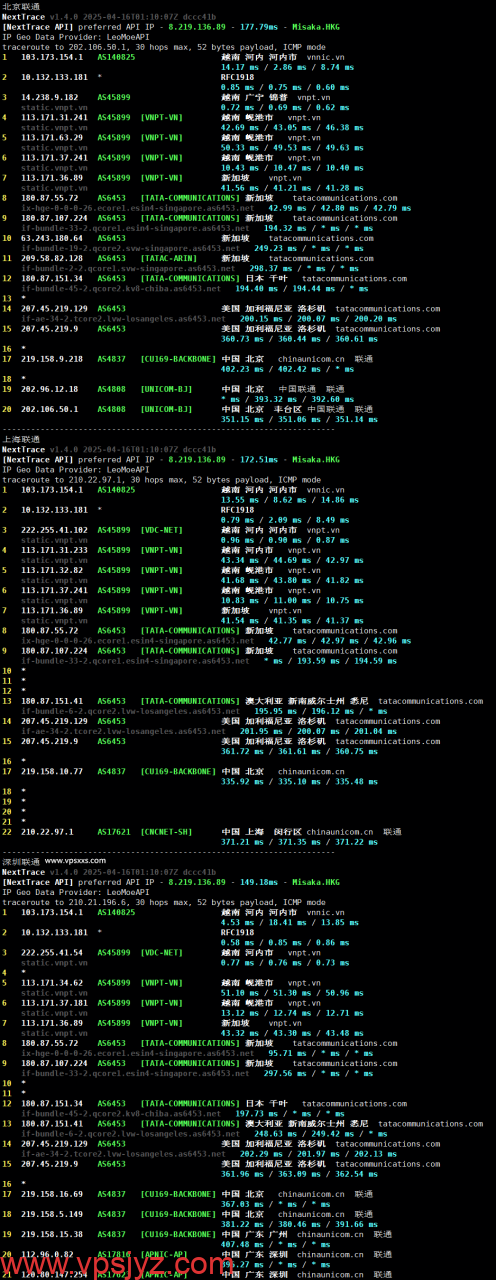This screenshot has width=496, height=1280.
Task: Click the [CNCNET-SH] network tag
Action: click(167, 831)
